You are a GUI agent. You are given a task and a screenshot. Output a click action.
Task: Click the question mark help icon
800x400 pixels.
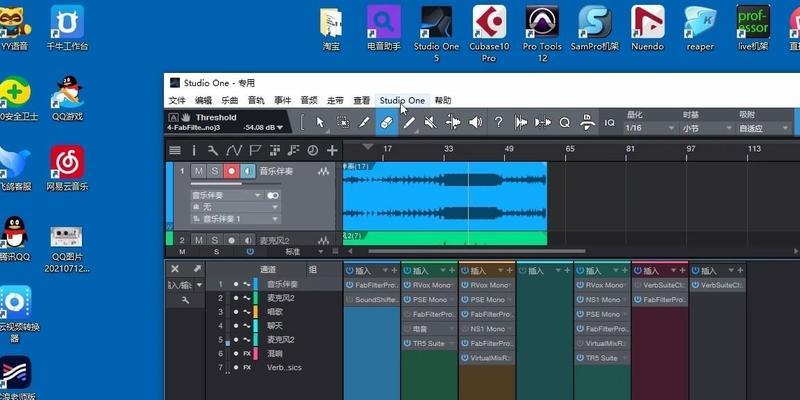498,122
